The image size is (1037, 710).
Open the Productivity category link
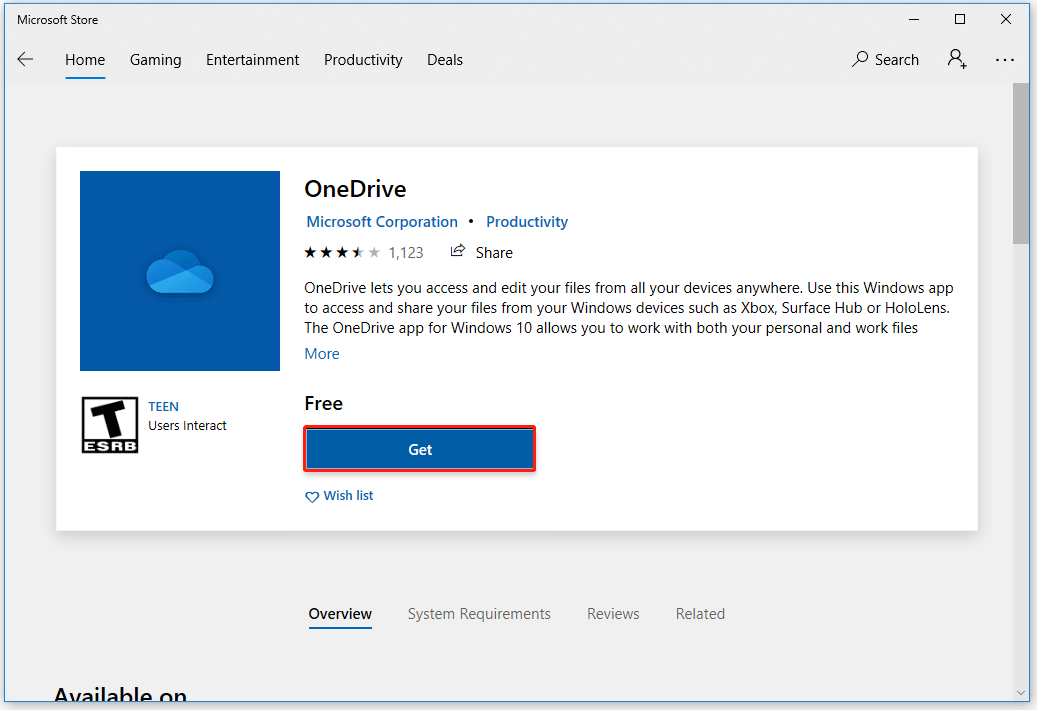point(527,222)
